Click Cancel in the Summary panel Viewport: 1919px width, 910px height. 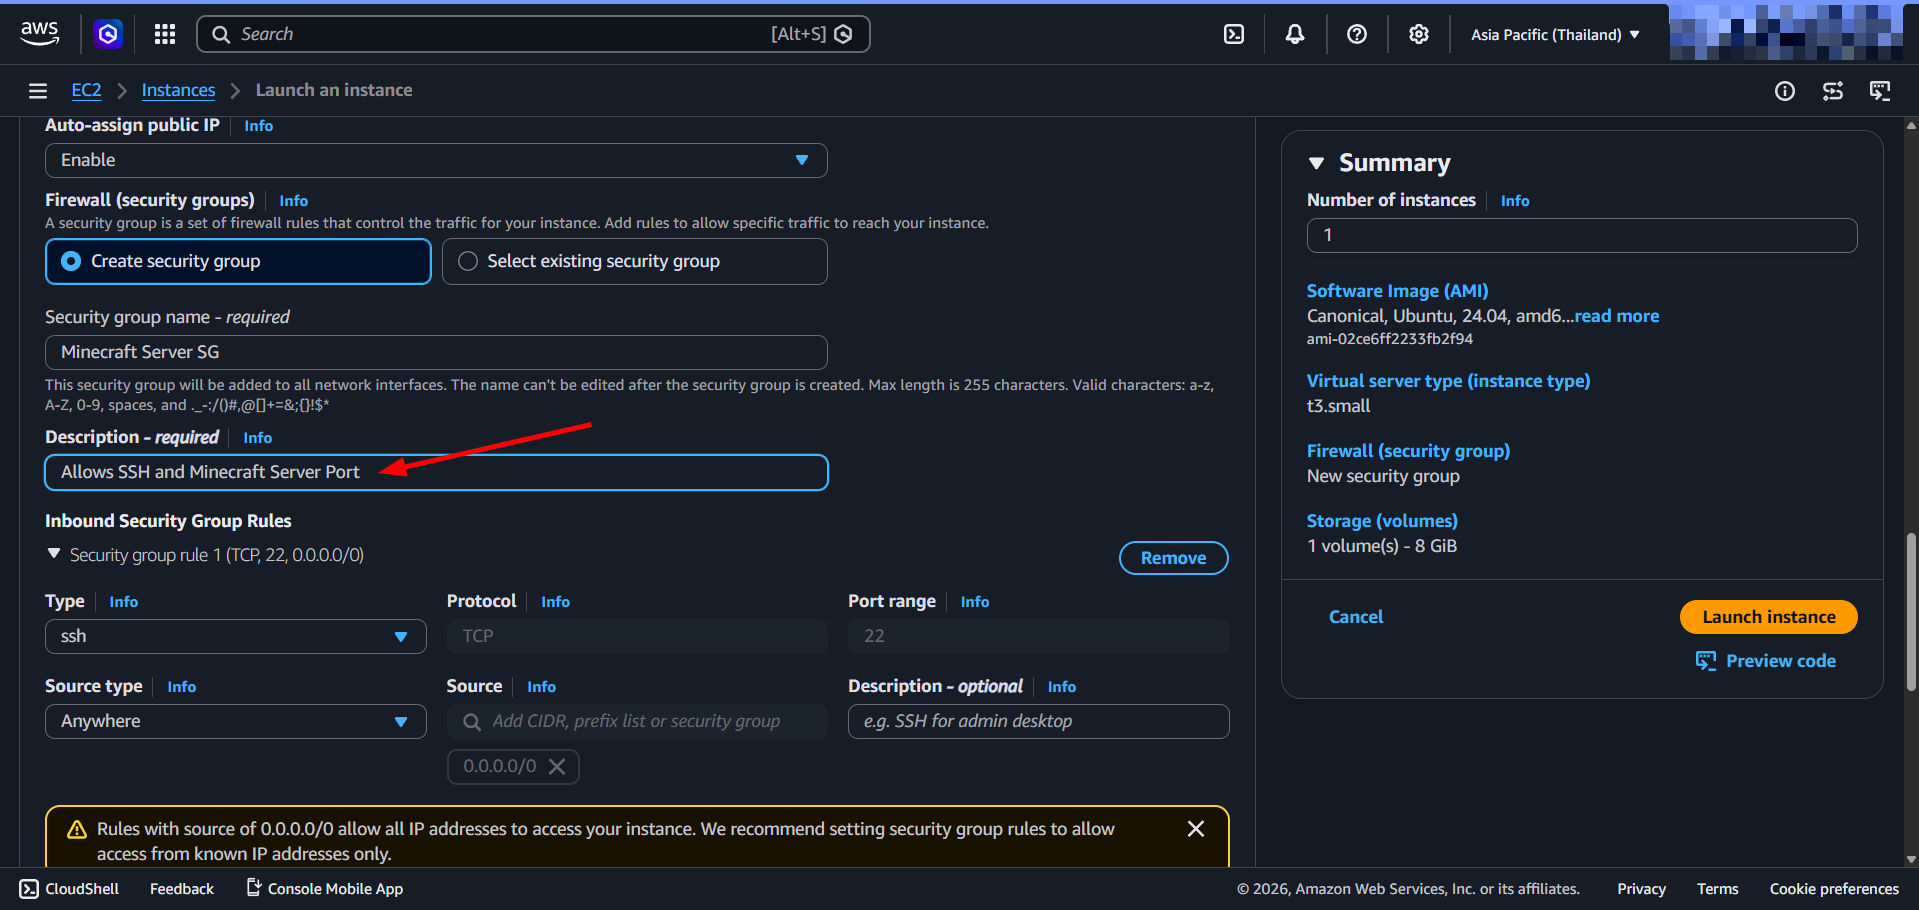(x=1356, y=617)
